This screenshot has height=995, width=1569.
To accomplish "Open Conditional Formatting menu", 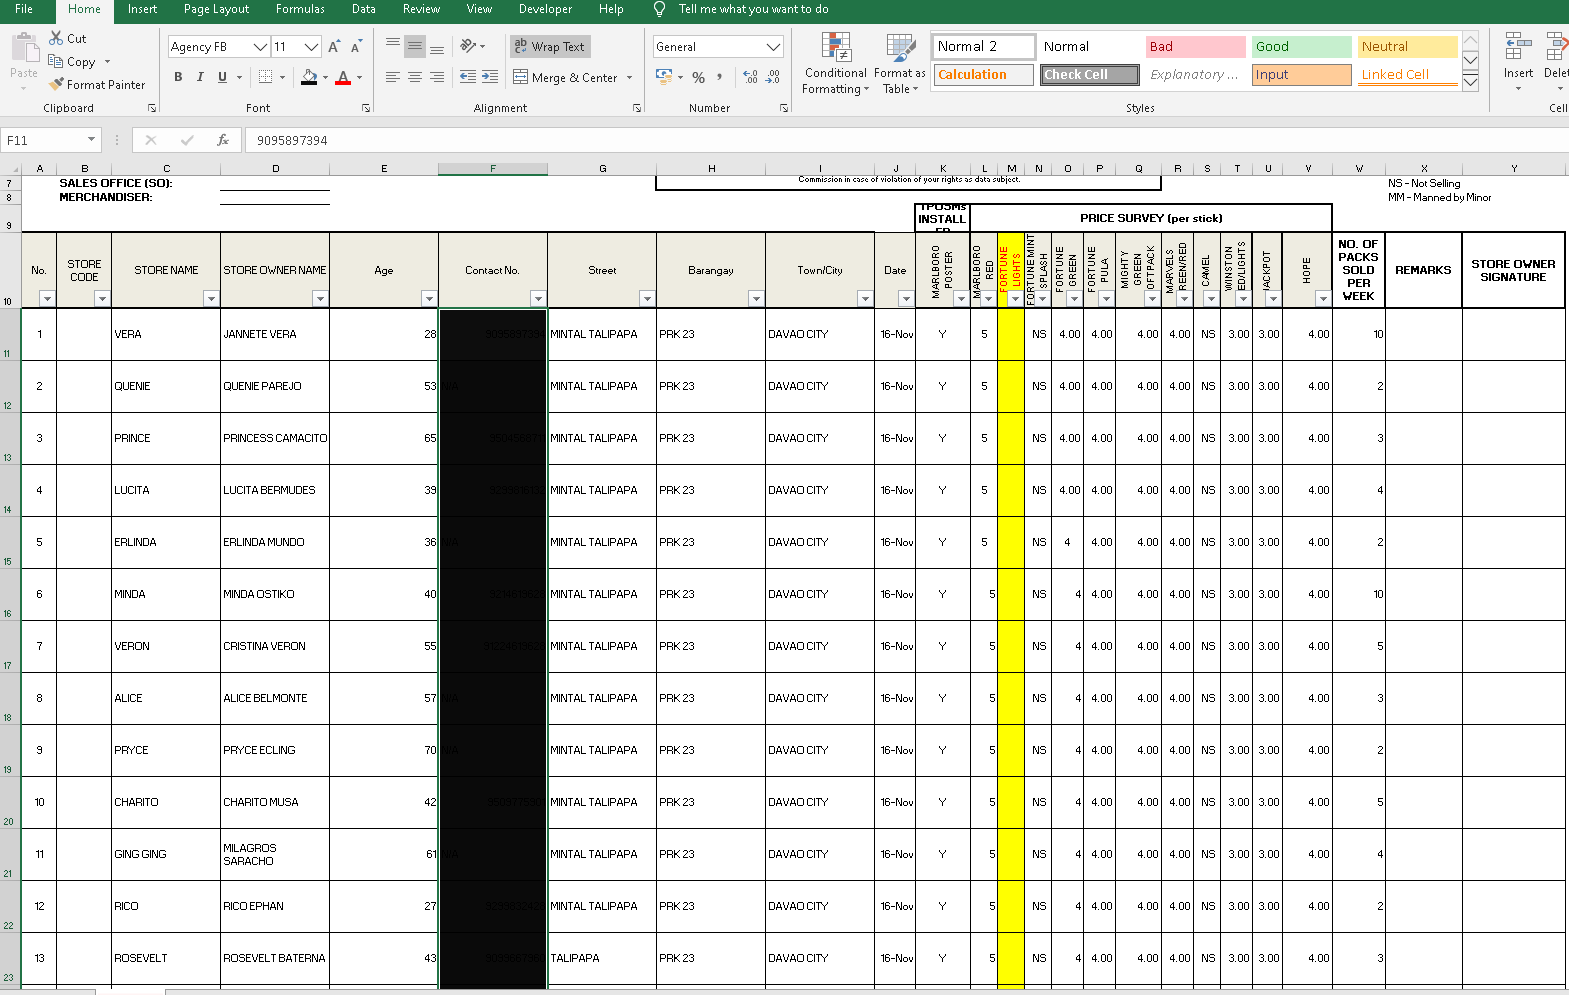I will point(836,63).
